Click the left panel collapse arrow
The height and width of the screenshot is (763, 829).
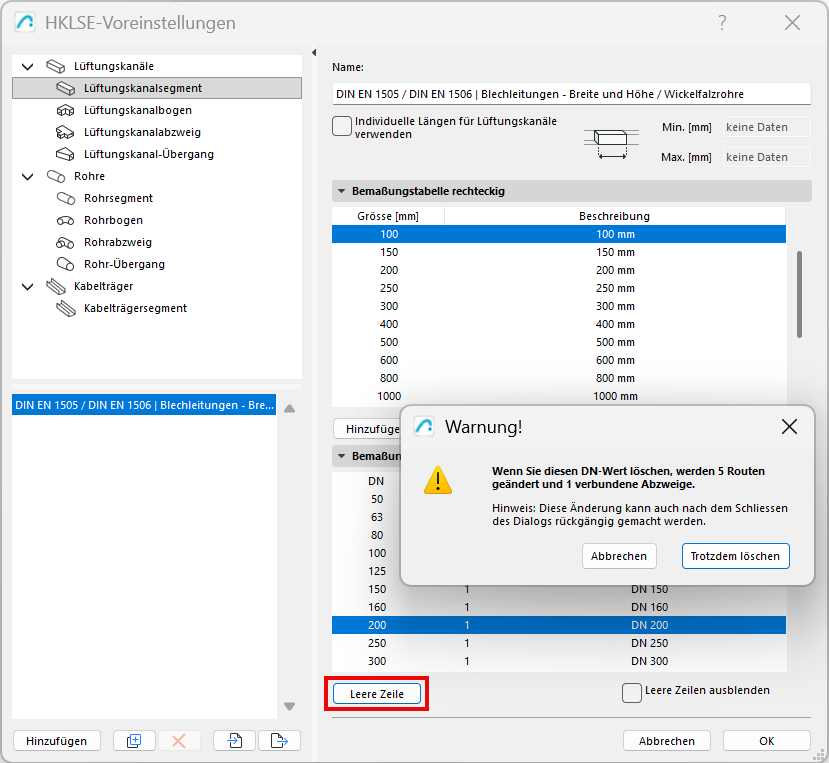click(x=314, y=52)
